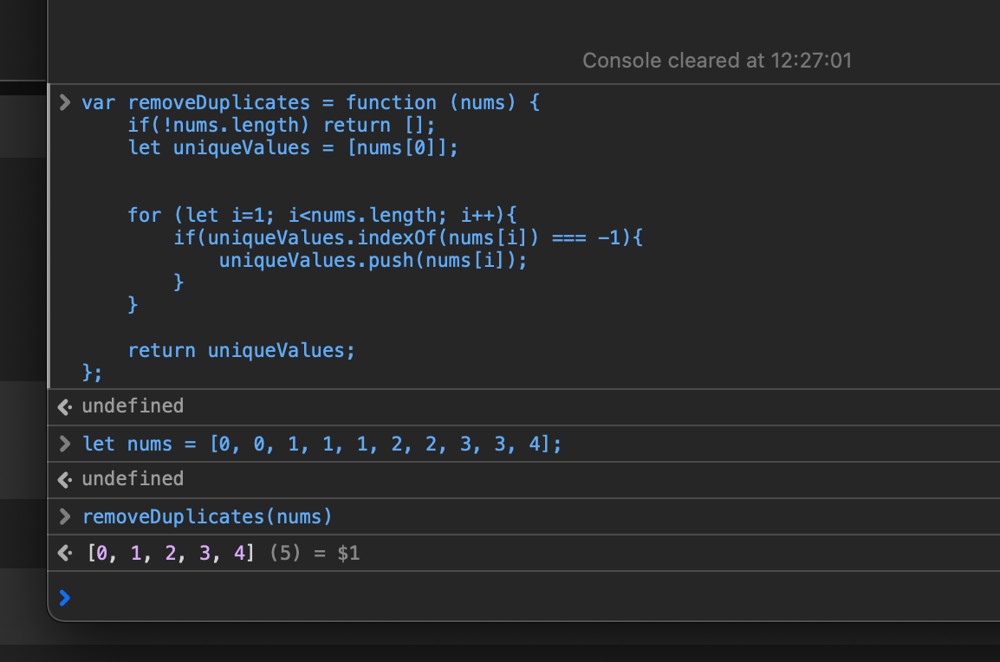The height and width of the screenshot is (662, 1000).
Task: Click the 'if(uniqueValues.indexOf(nums[i]) === -1){' line
Action: click(x=408, y=238)
